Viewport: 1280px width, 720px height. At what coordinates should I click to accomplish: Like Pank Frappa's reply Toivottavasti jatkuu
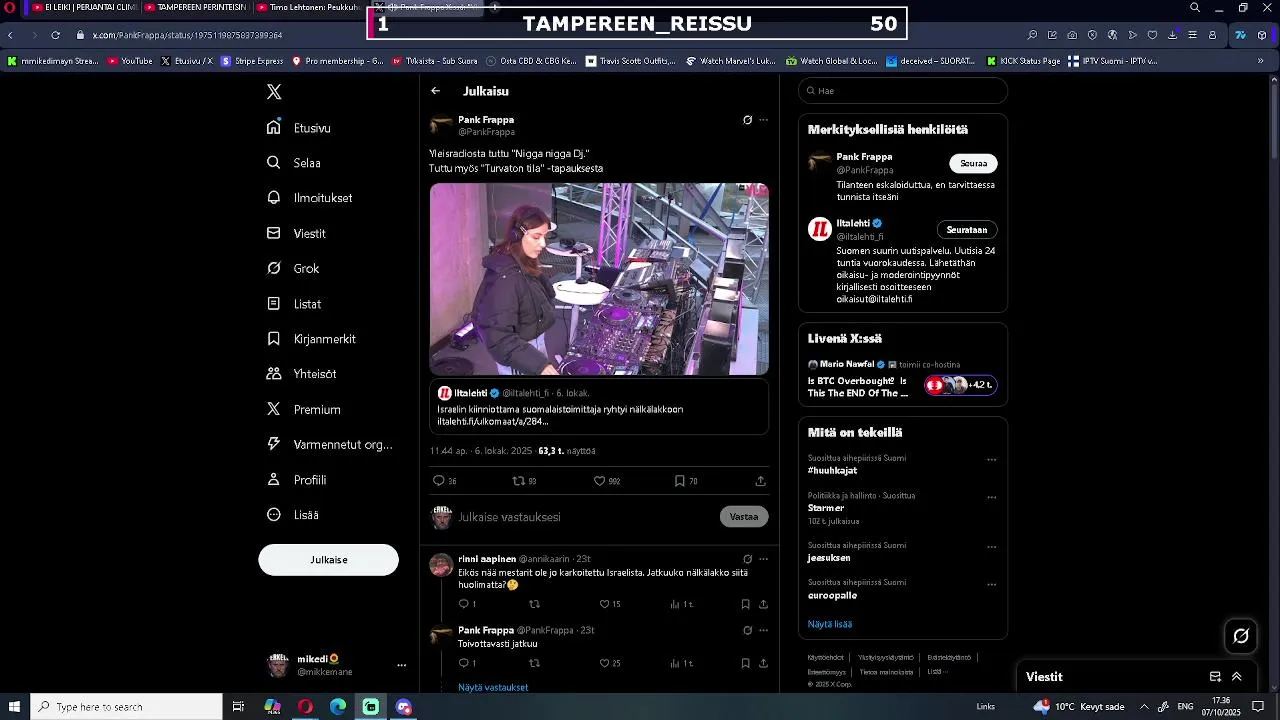coord(604,663)
